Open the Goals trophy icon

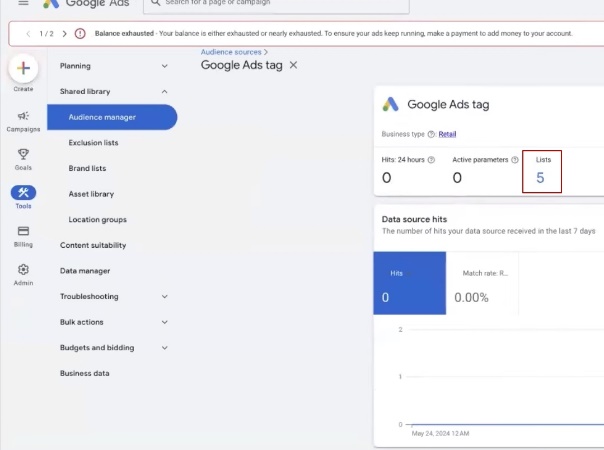tap(23, 155)
